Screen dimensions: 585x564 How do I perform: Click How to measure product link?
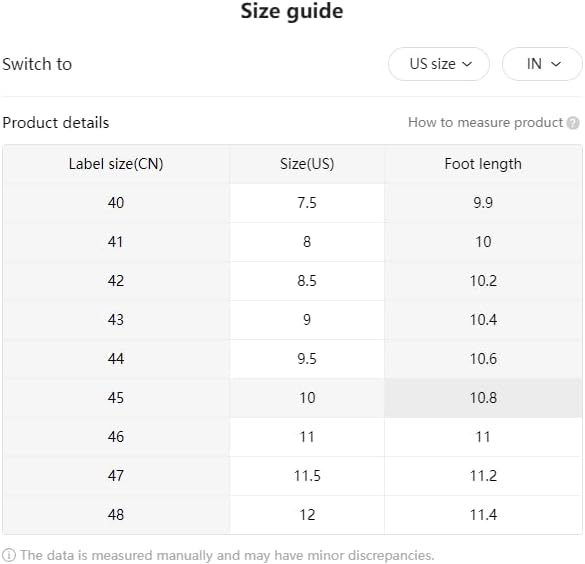485,122
